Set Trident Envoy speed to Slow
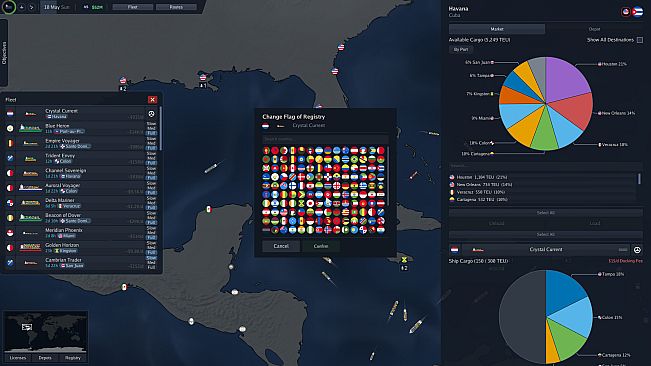The width and height of the screenshot is (651, 366). [x=151, y=154]
